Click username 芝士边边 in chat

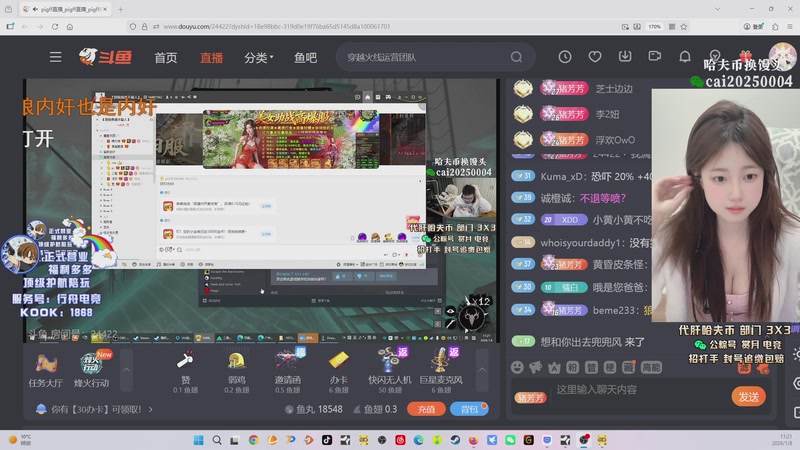[x=614, y=89]
